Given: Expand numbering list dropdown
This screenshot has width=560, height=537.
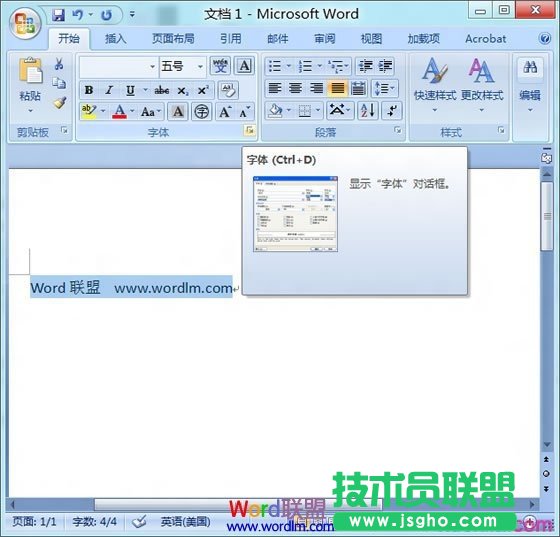Looking at the screenshot, I should tap(319, 66).
